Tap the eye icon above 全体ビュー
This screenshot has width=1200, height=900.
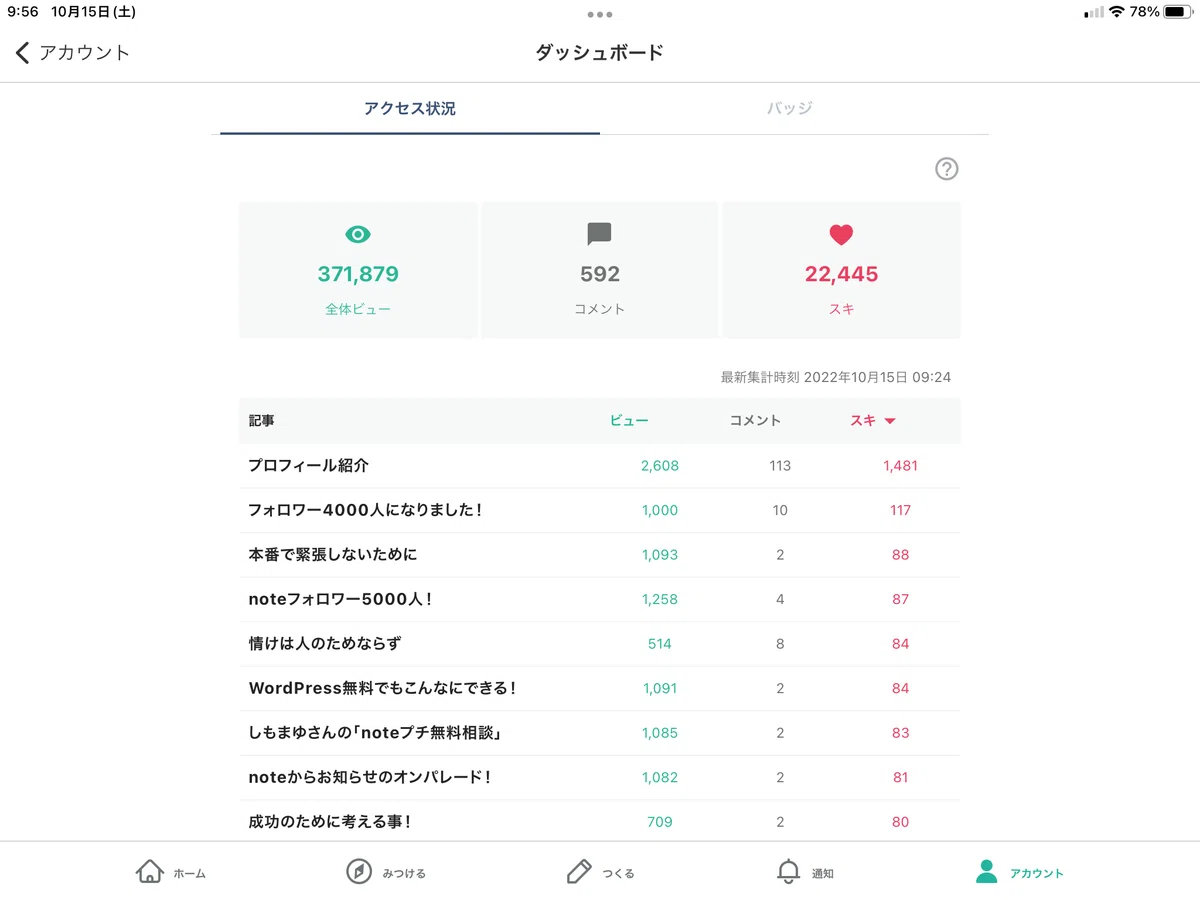pyautogui.click(x=358, y=235)
